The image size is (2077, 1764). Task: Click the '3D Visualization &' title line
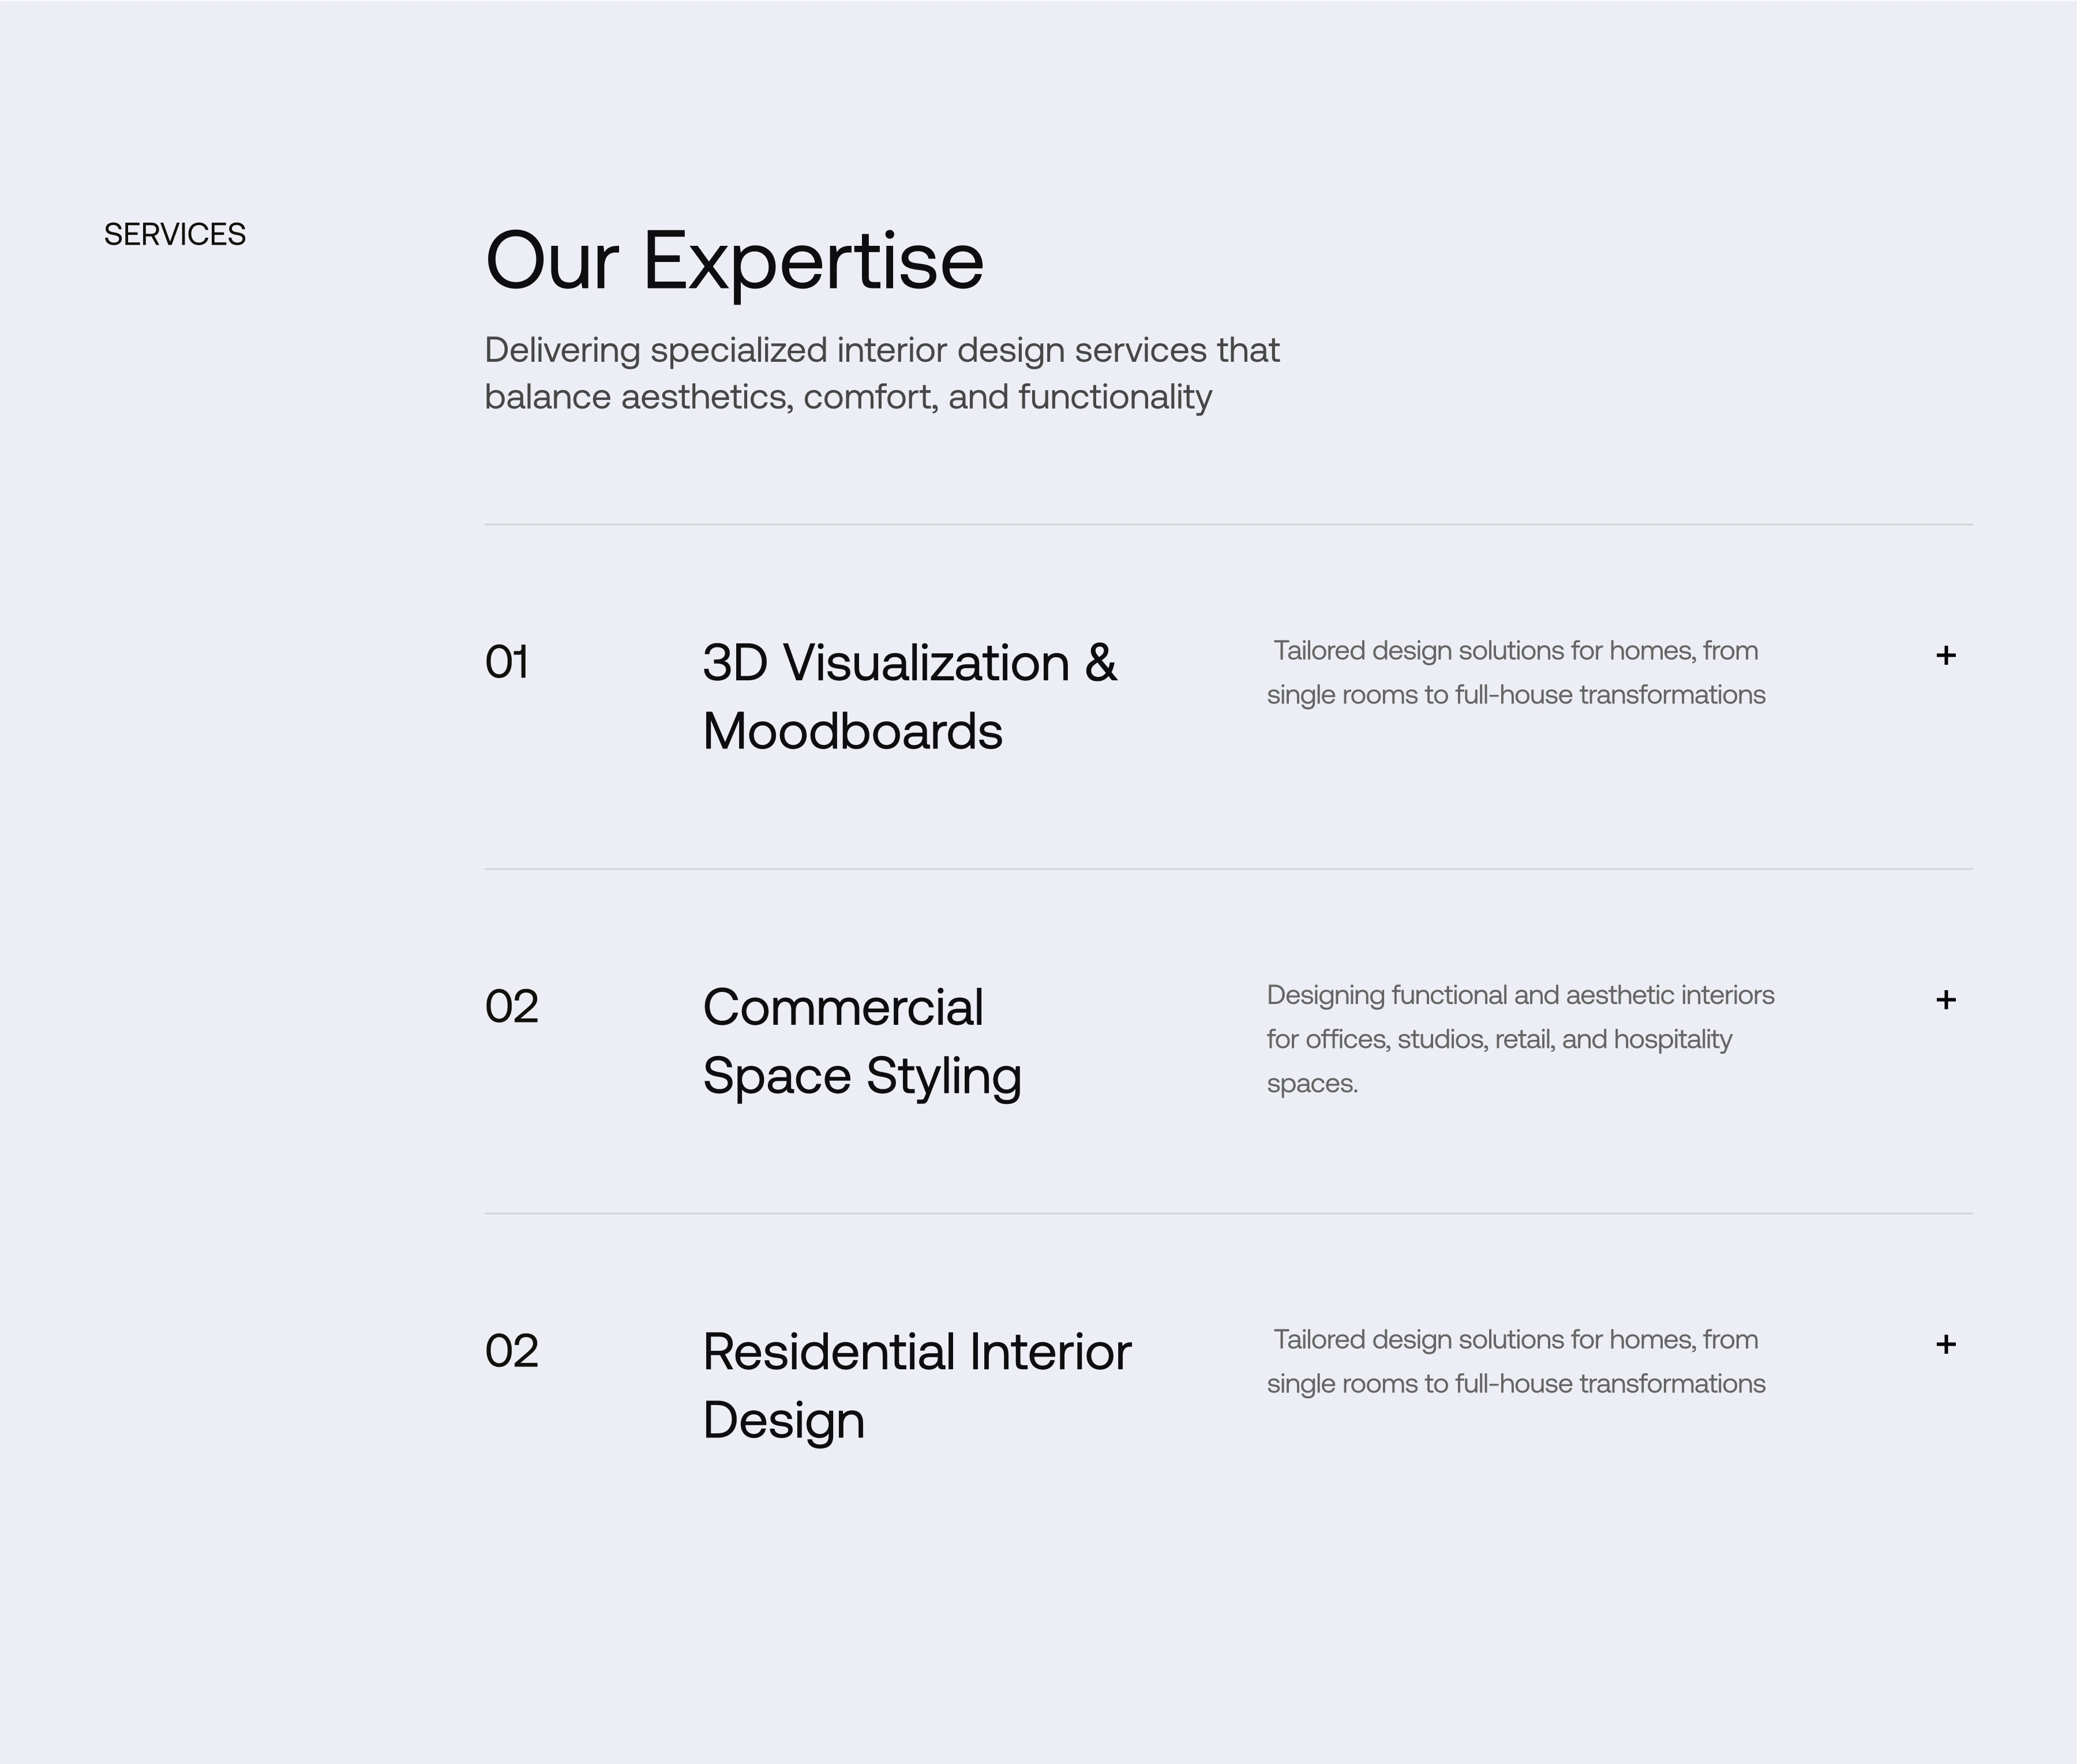[909, 663]
